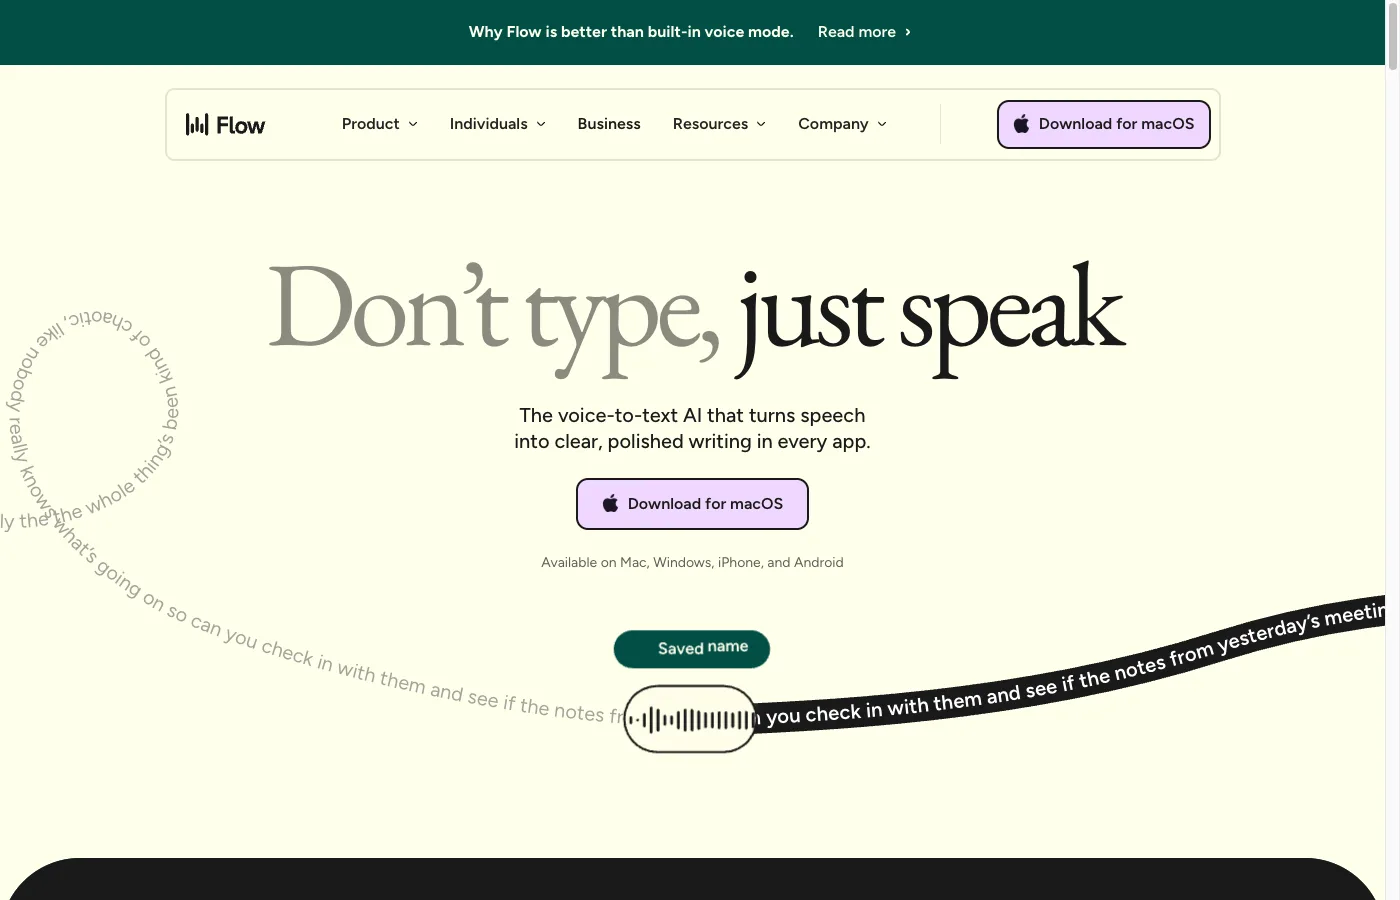The height and width of the screenshot is (900, 1400).
Task: Click the 'Don't type, just speak' headline
Action: pos(697,319)
